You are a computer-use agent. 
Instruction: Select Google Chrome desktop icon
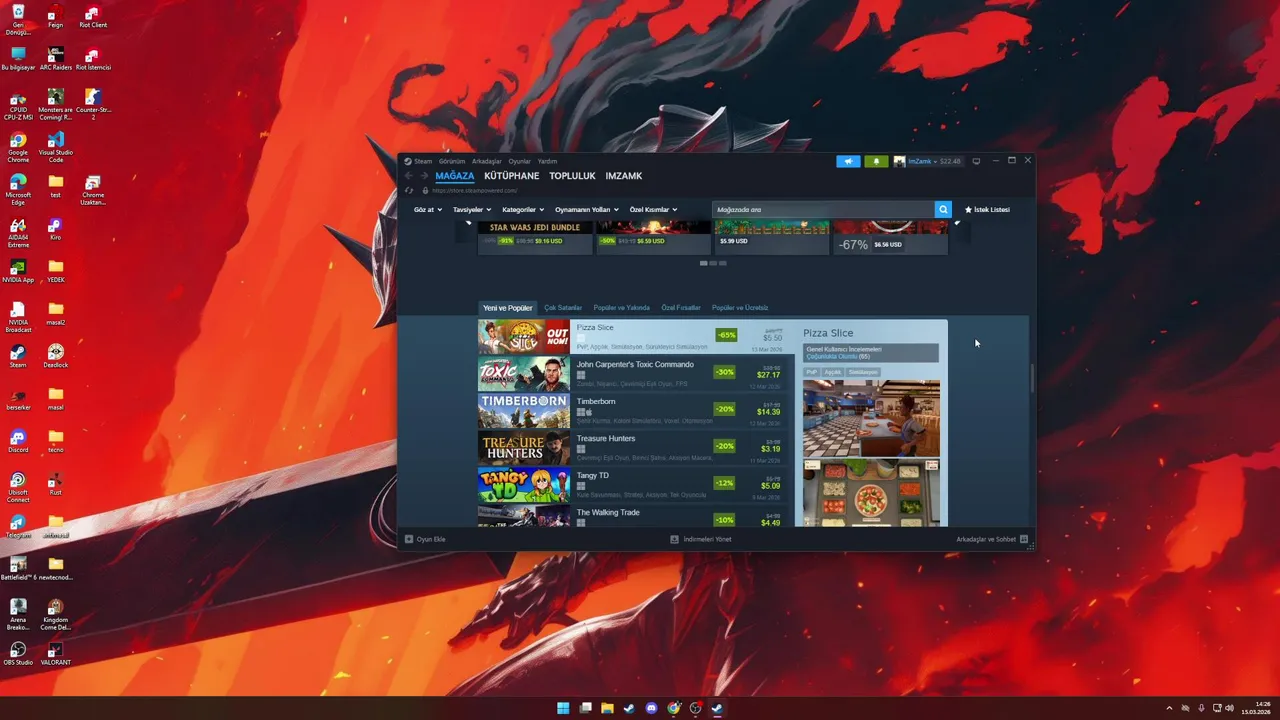[x=18, y=146]
